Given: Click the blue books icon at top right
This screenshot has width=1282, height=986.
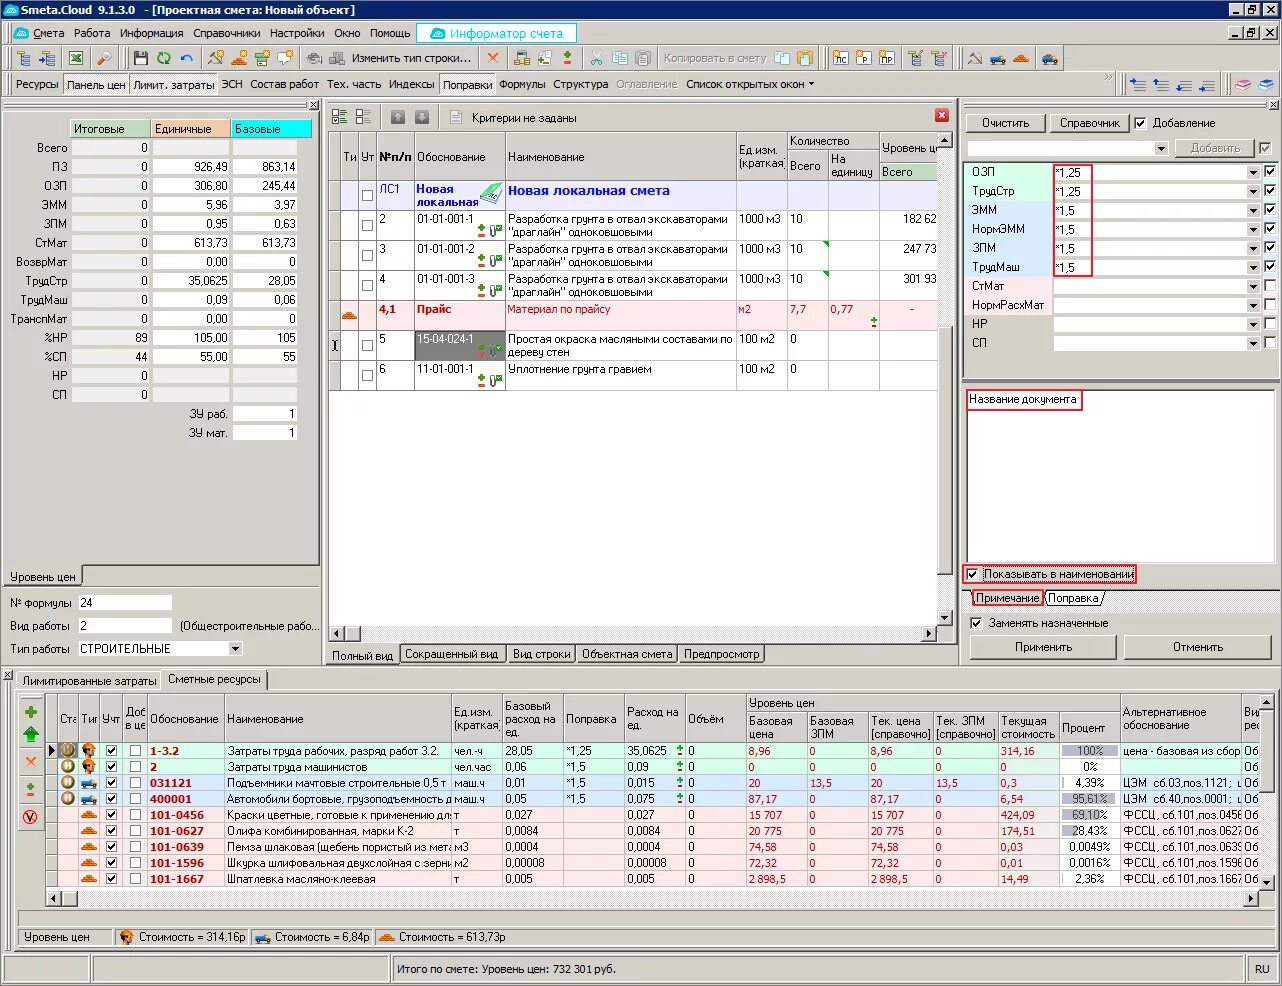Looking at the screenshot, I should pos(1266,85).
